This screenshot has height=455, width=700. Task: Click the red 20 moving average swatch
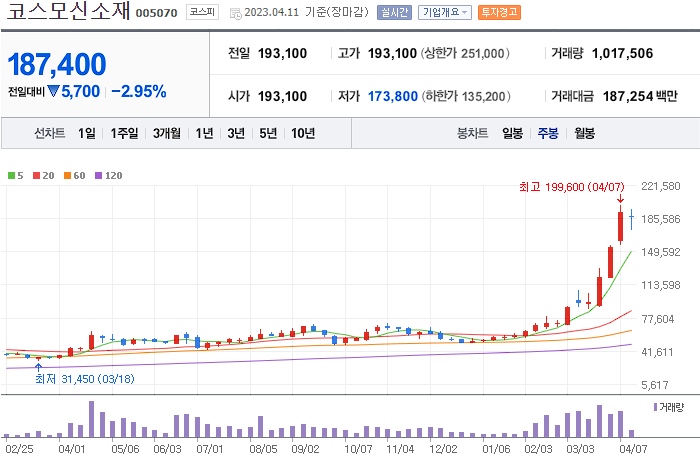coord(37,175)
